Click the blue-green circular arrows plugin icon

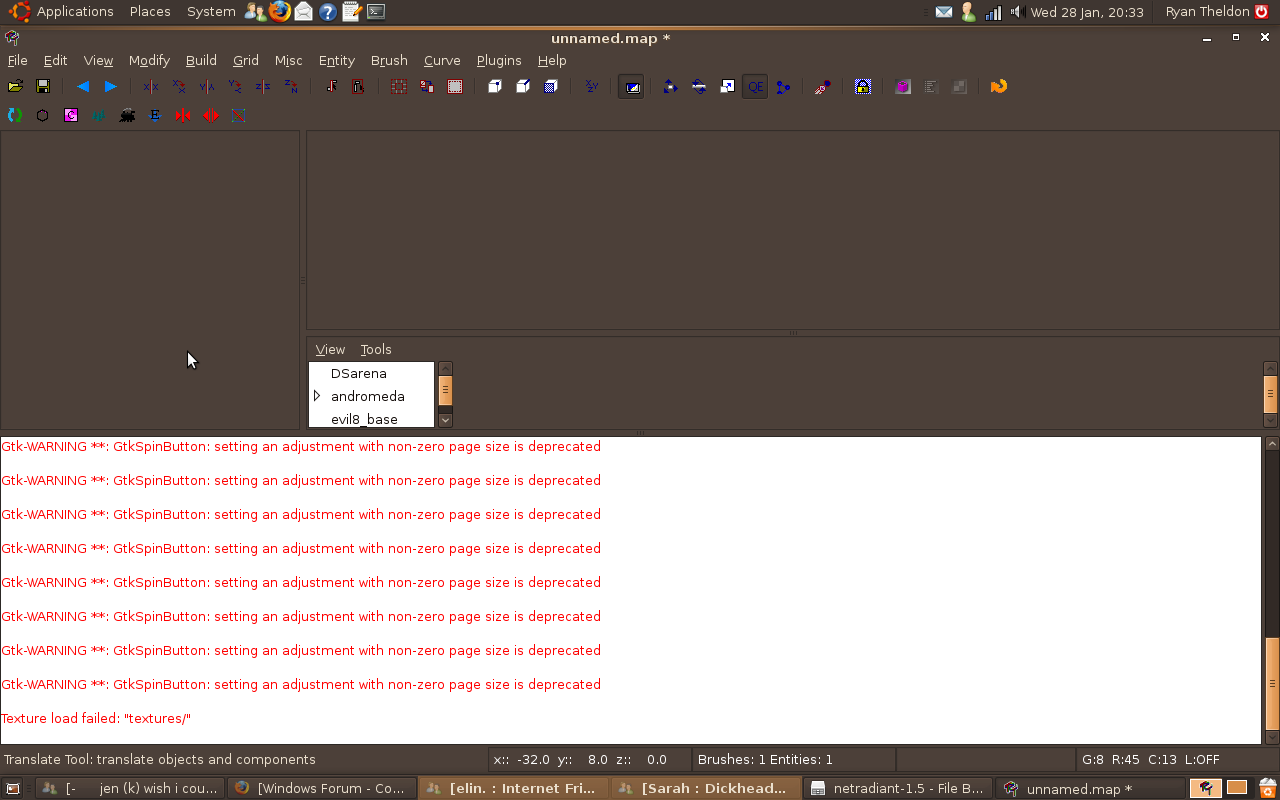15,116
